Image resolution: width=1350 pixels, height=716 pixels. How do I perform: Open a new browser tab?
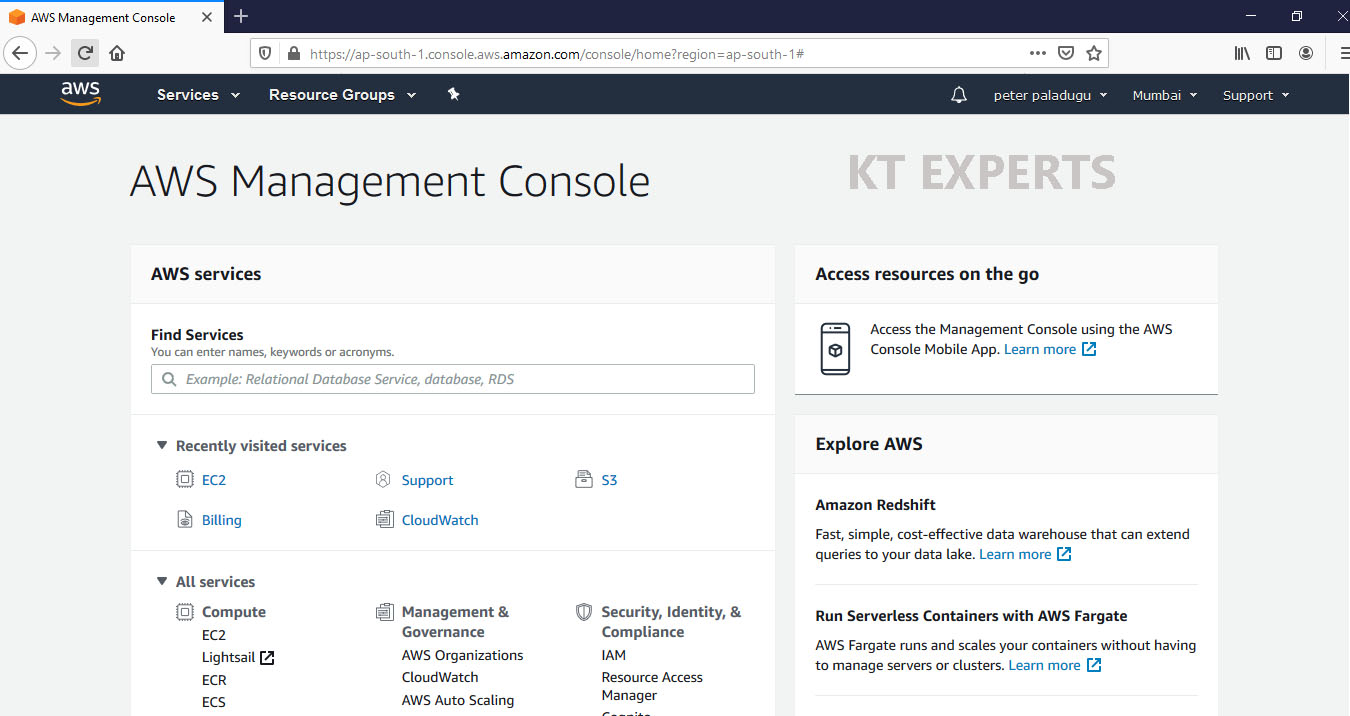click(x=241, y=16)
